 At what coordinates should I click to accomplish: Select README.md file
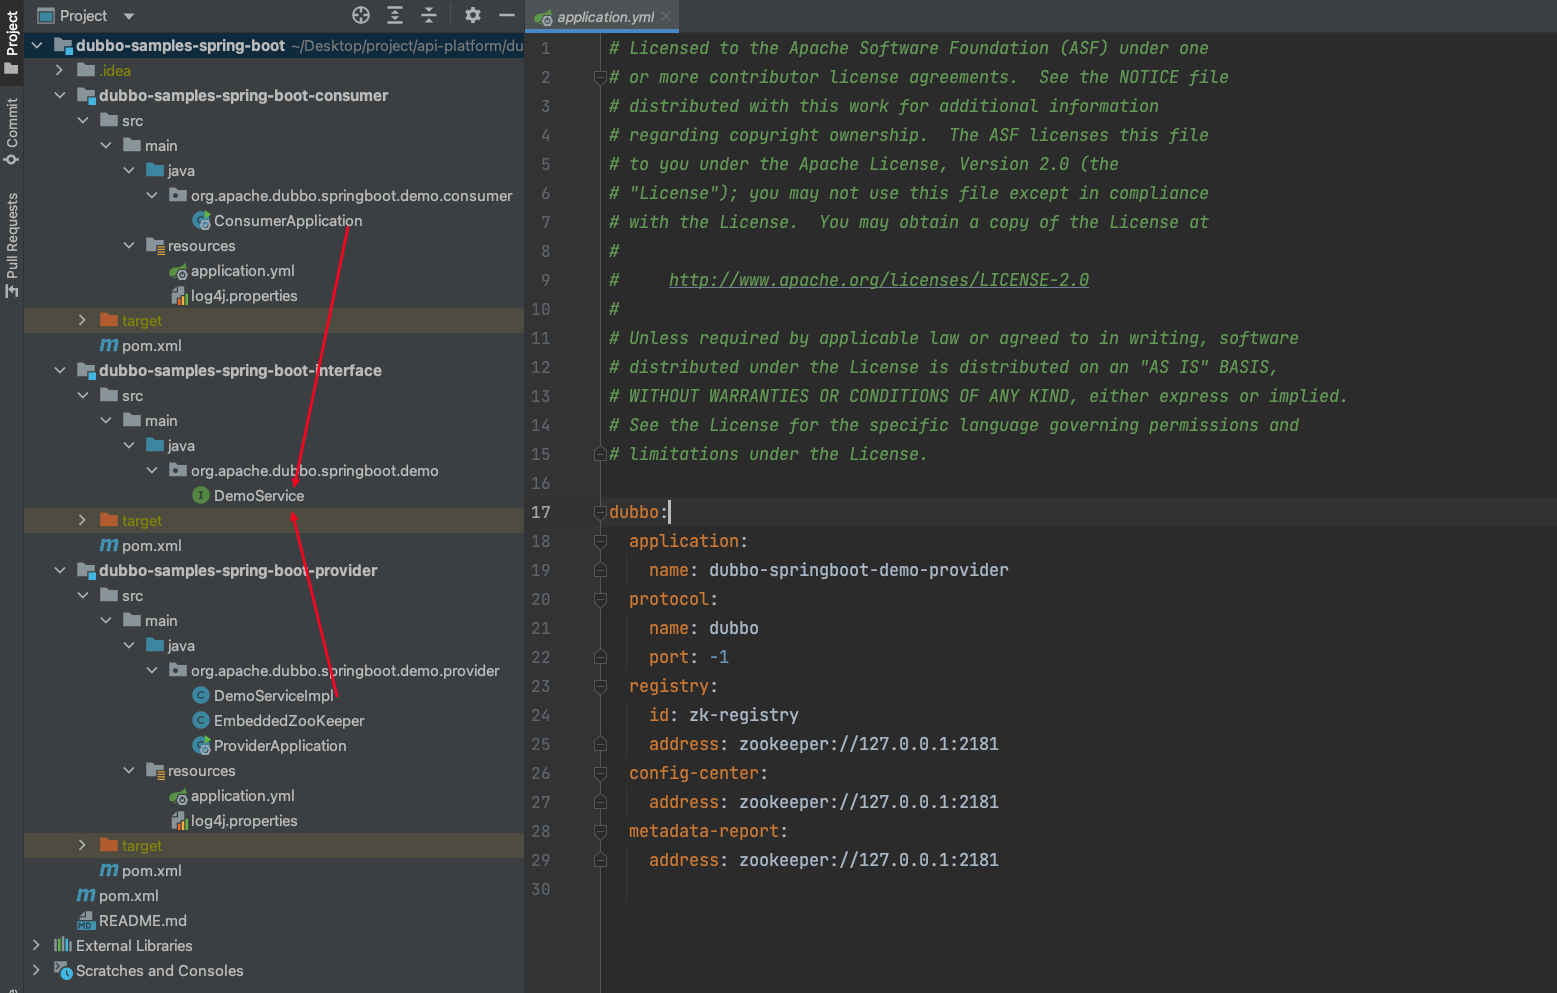coord(143,920)
